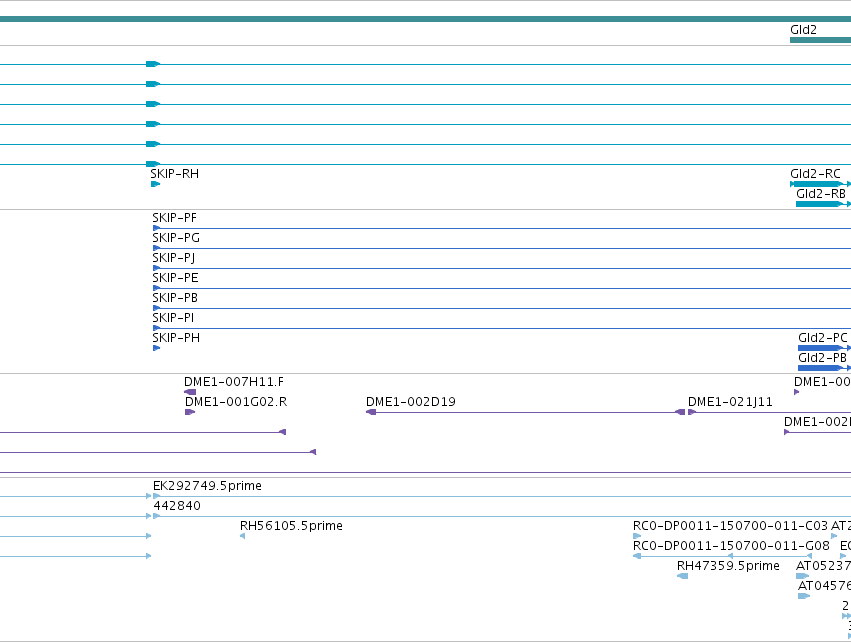Open the SKIP-PJ protein label
This screenshot has height=642, width=851.
pos(174,258)
